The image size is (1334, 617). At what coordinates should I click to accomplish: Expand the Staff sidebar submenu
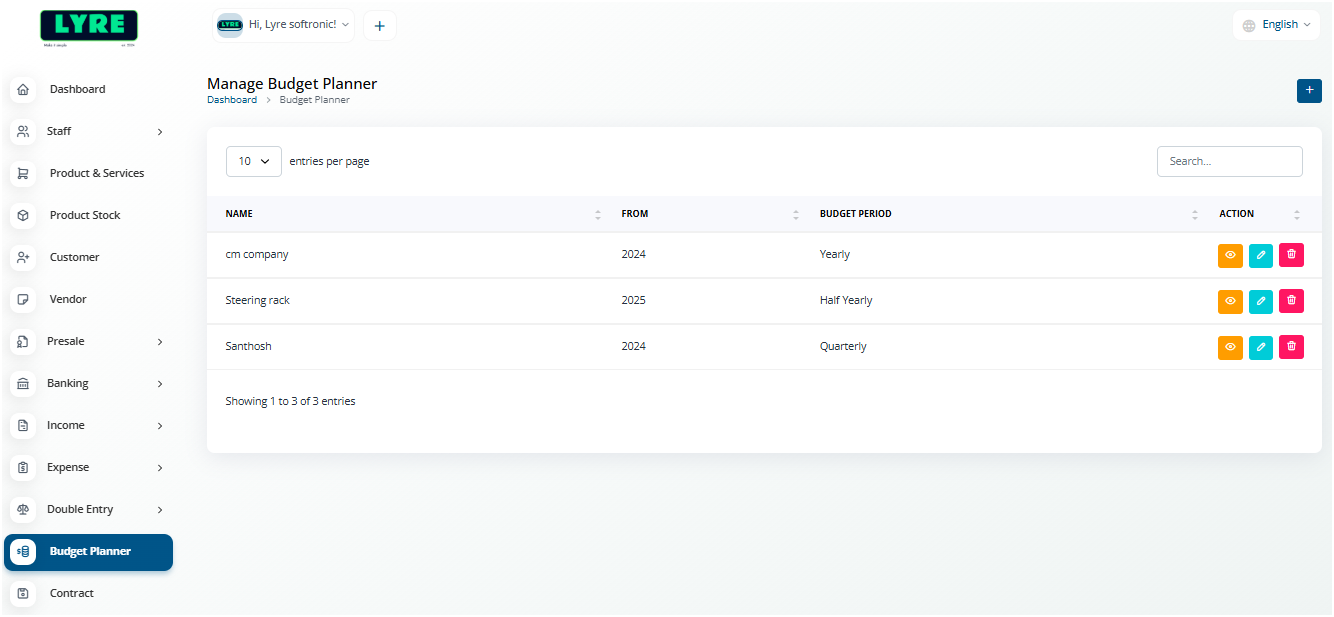[88, 131]
